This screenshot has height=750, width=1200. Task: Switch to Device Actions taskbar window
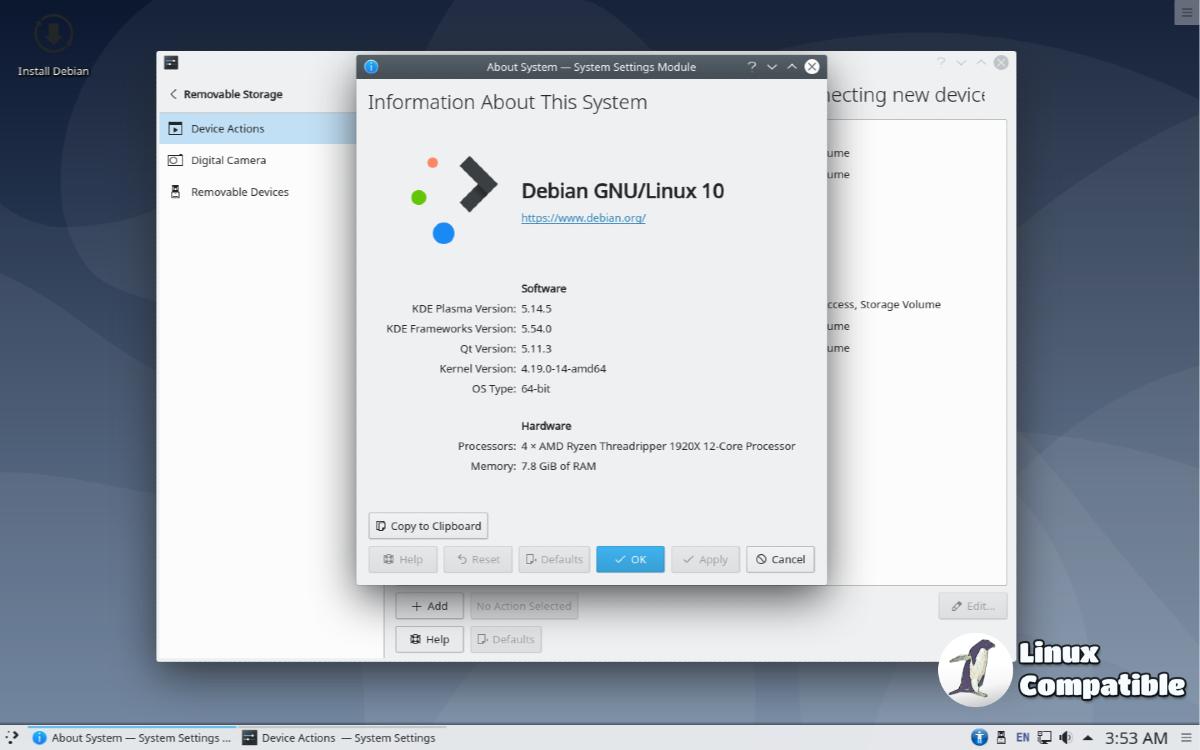coord(339,738)
